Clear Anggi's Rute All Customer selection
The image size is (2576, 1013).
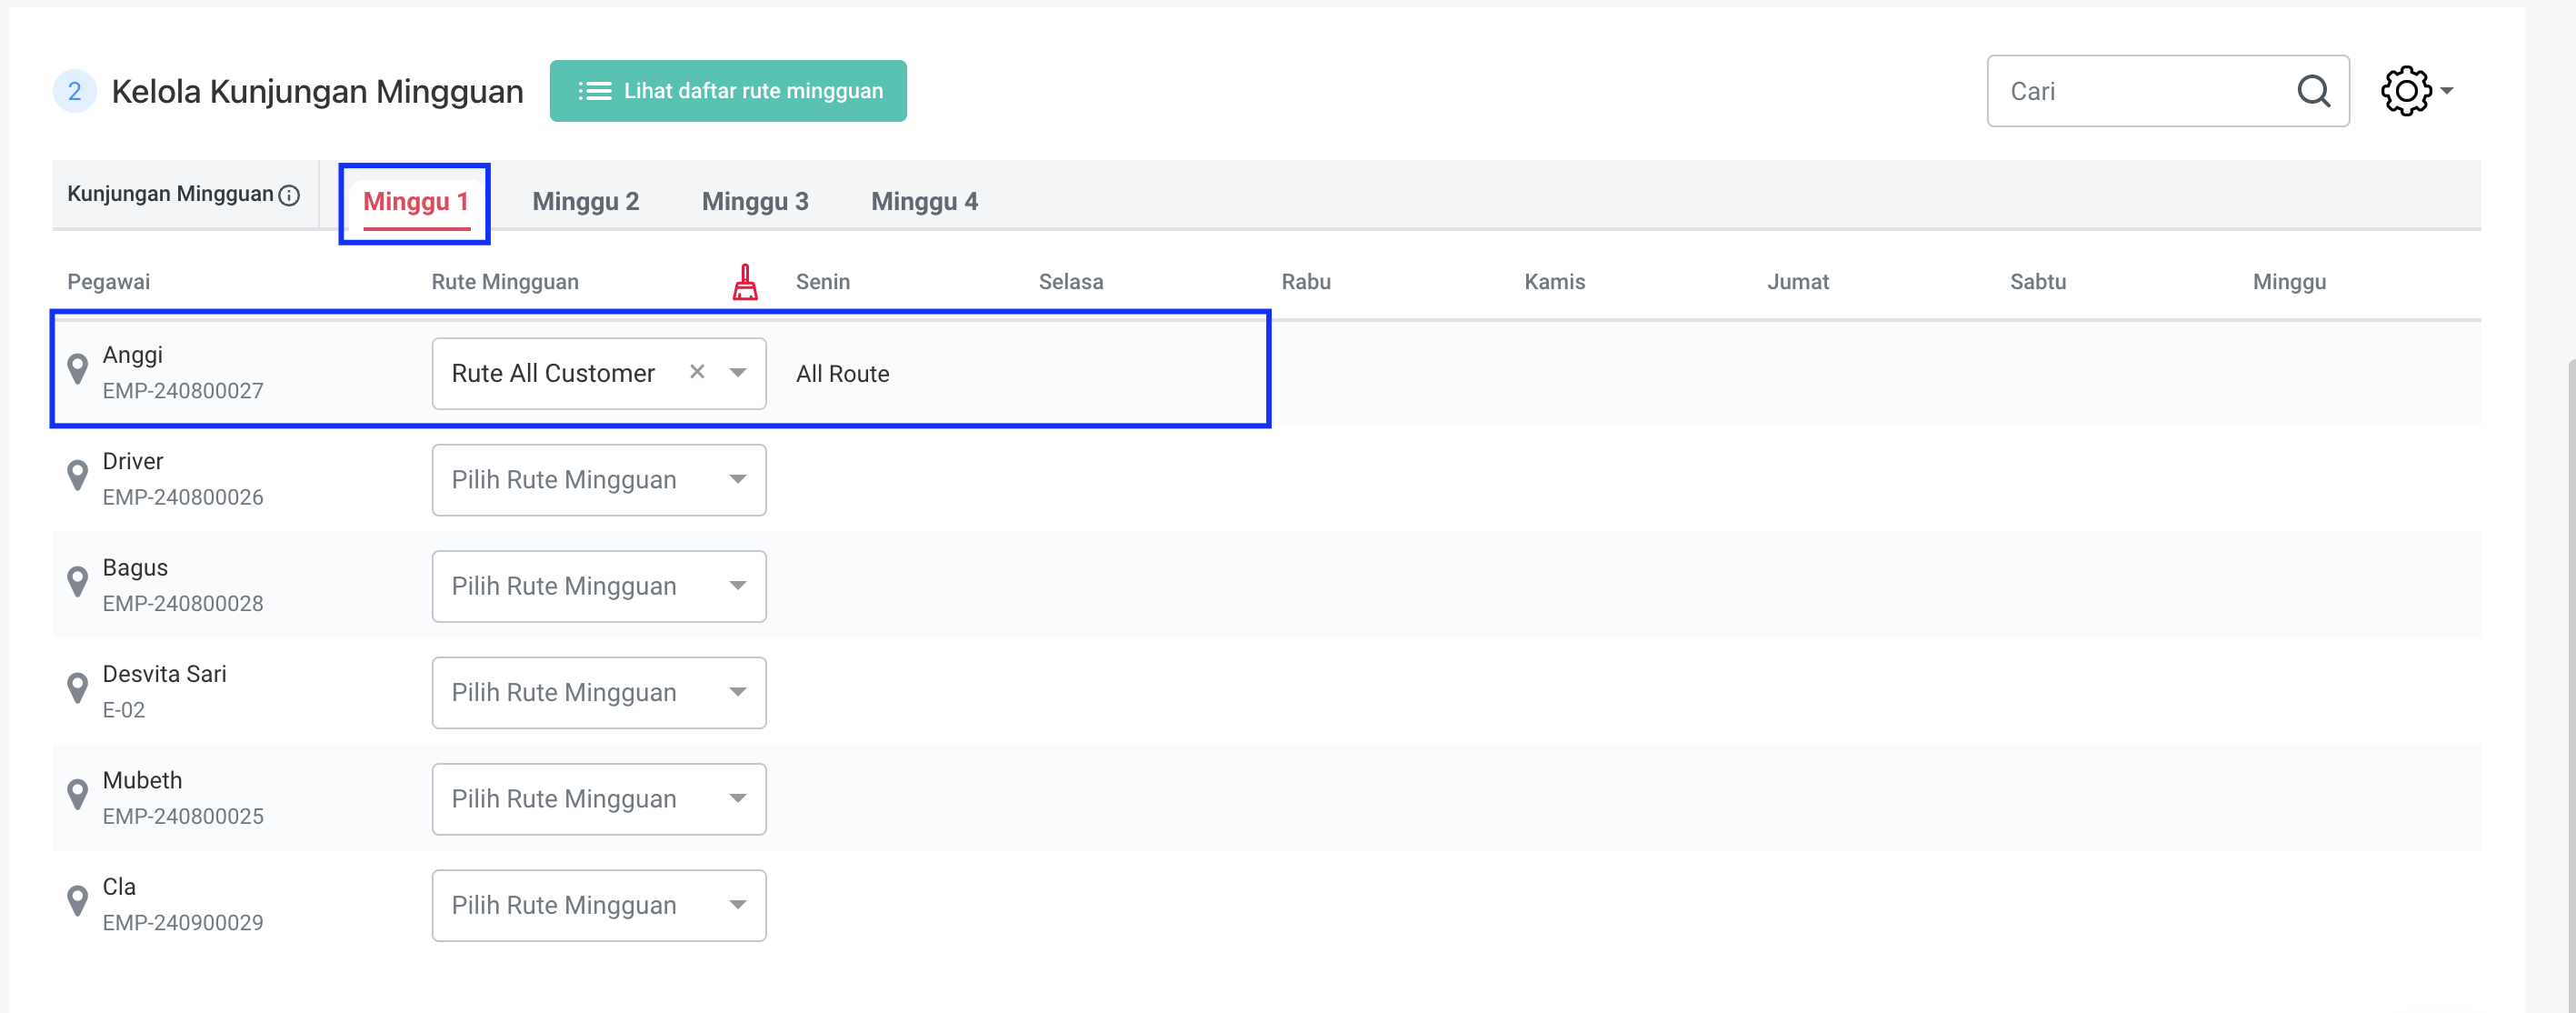[x=697, y=372]
